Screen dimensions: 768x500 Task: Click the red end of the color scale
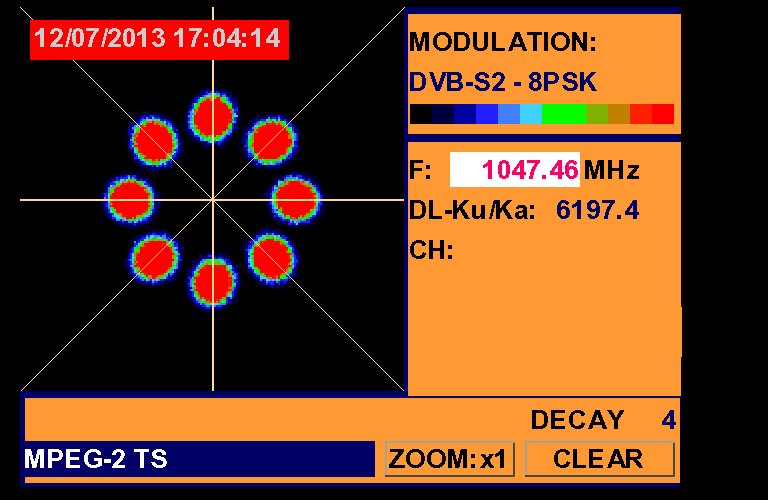662,114
